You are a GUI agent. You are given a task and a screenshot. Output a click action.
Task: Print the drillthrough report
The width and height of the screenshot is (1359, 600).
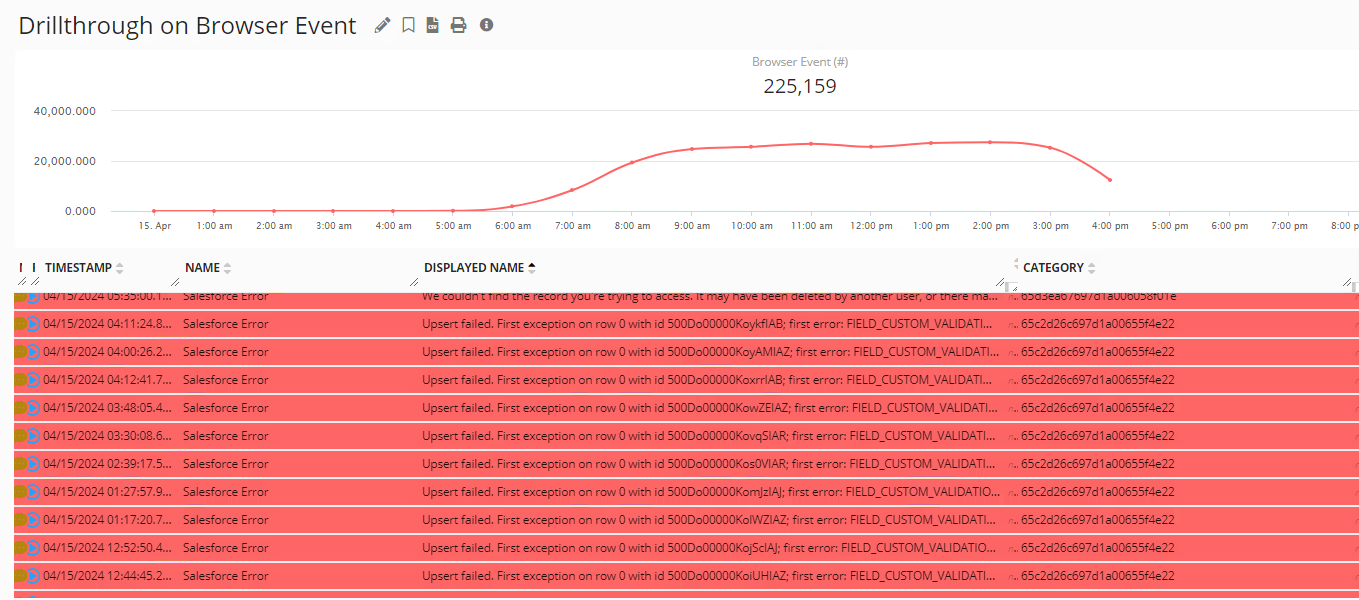458,25
